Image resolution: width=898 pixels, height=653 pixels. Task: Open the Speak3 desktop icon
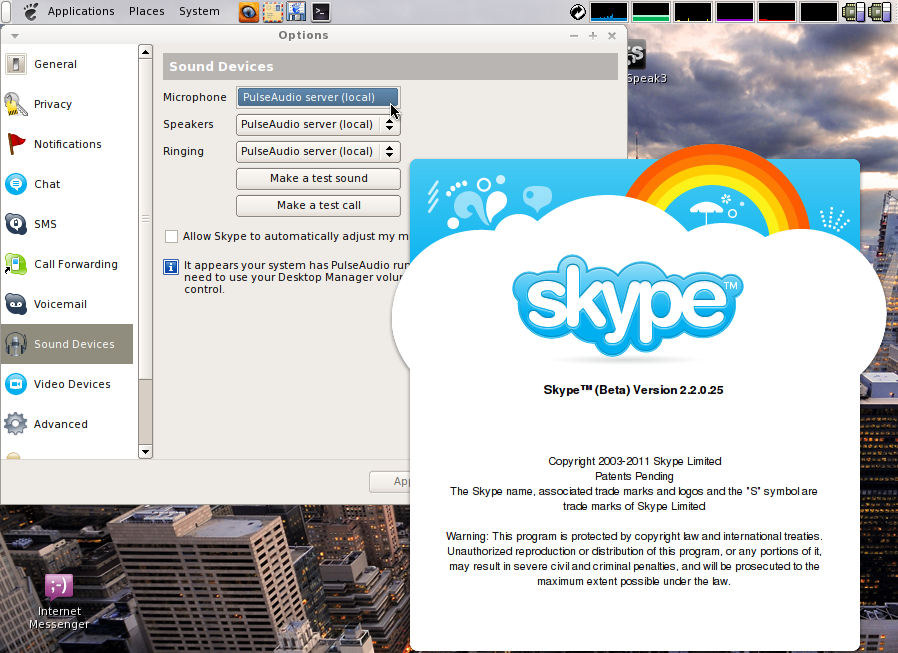click(x=646, y=62)
